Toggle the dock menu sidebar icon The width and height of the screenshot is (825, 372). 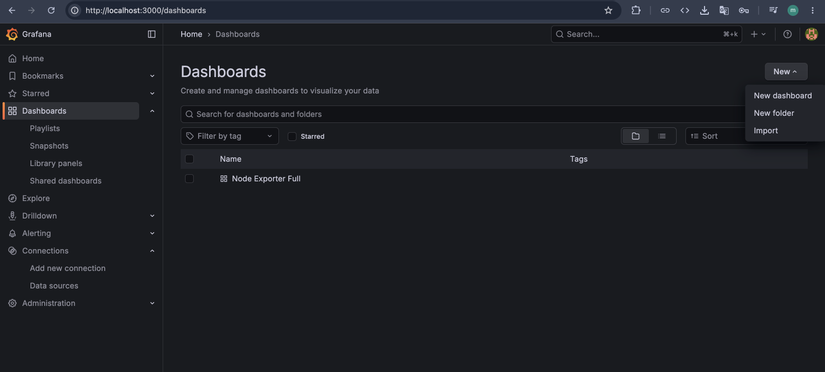click(152, 34)
